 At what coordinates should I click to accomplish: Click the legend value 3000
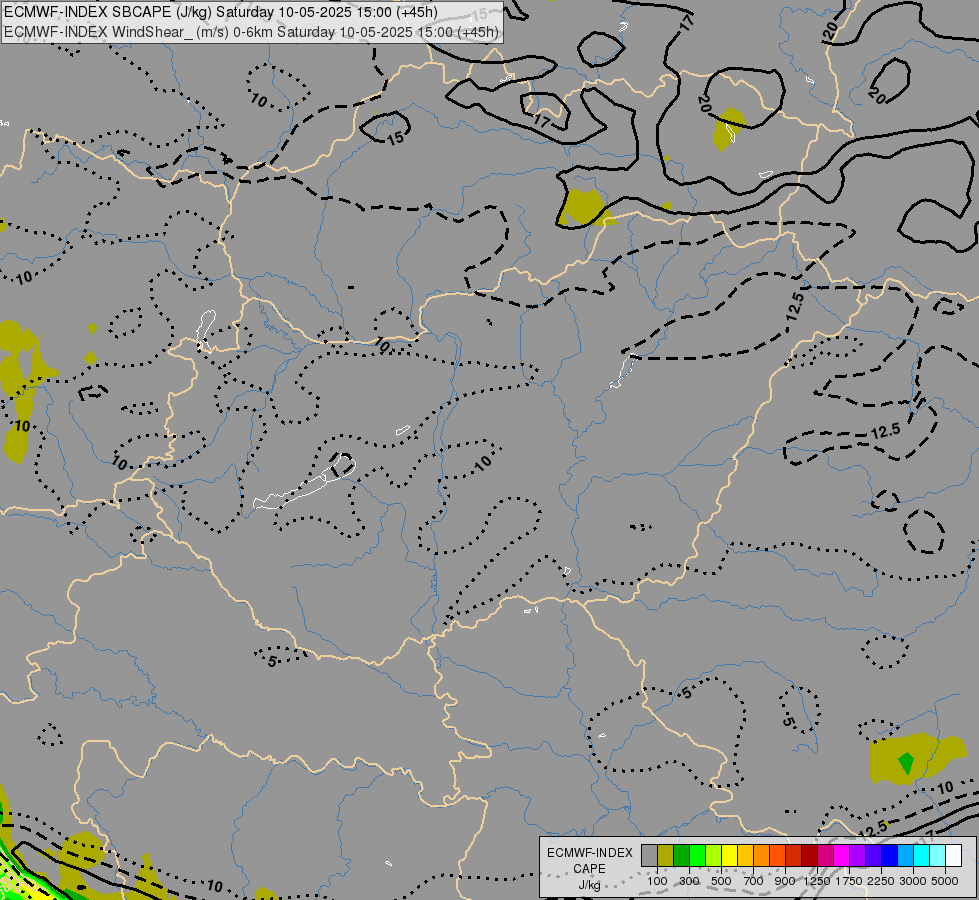(x=913, y=881)
